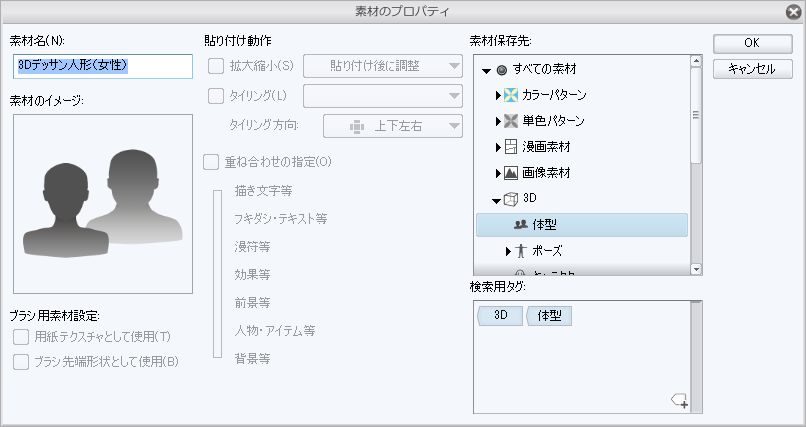Select the 体型 search tag

(x=549, y=316)
